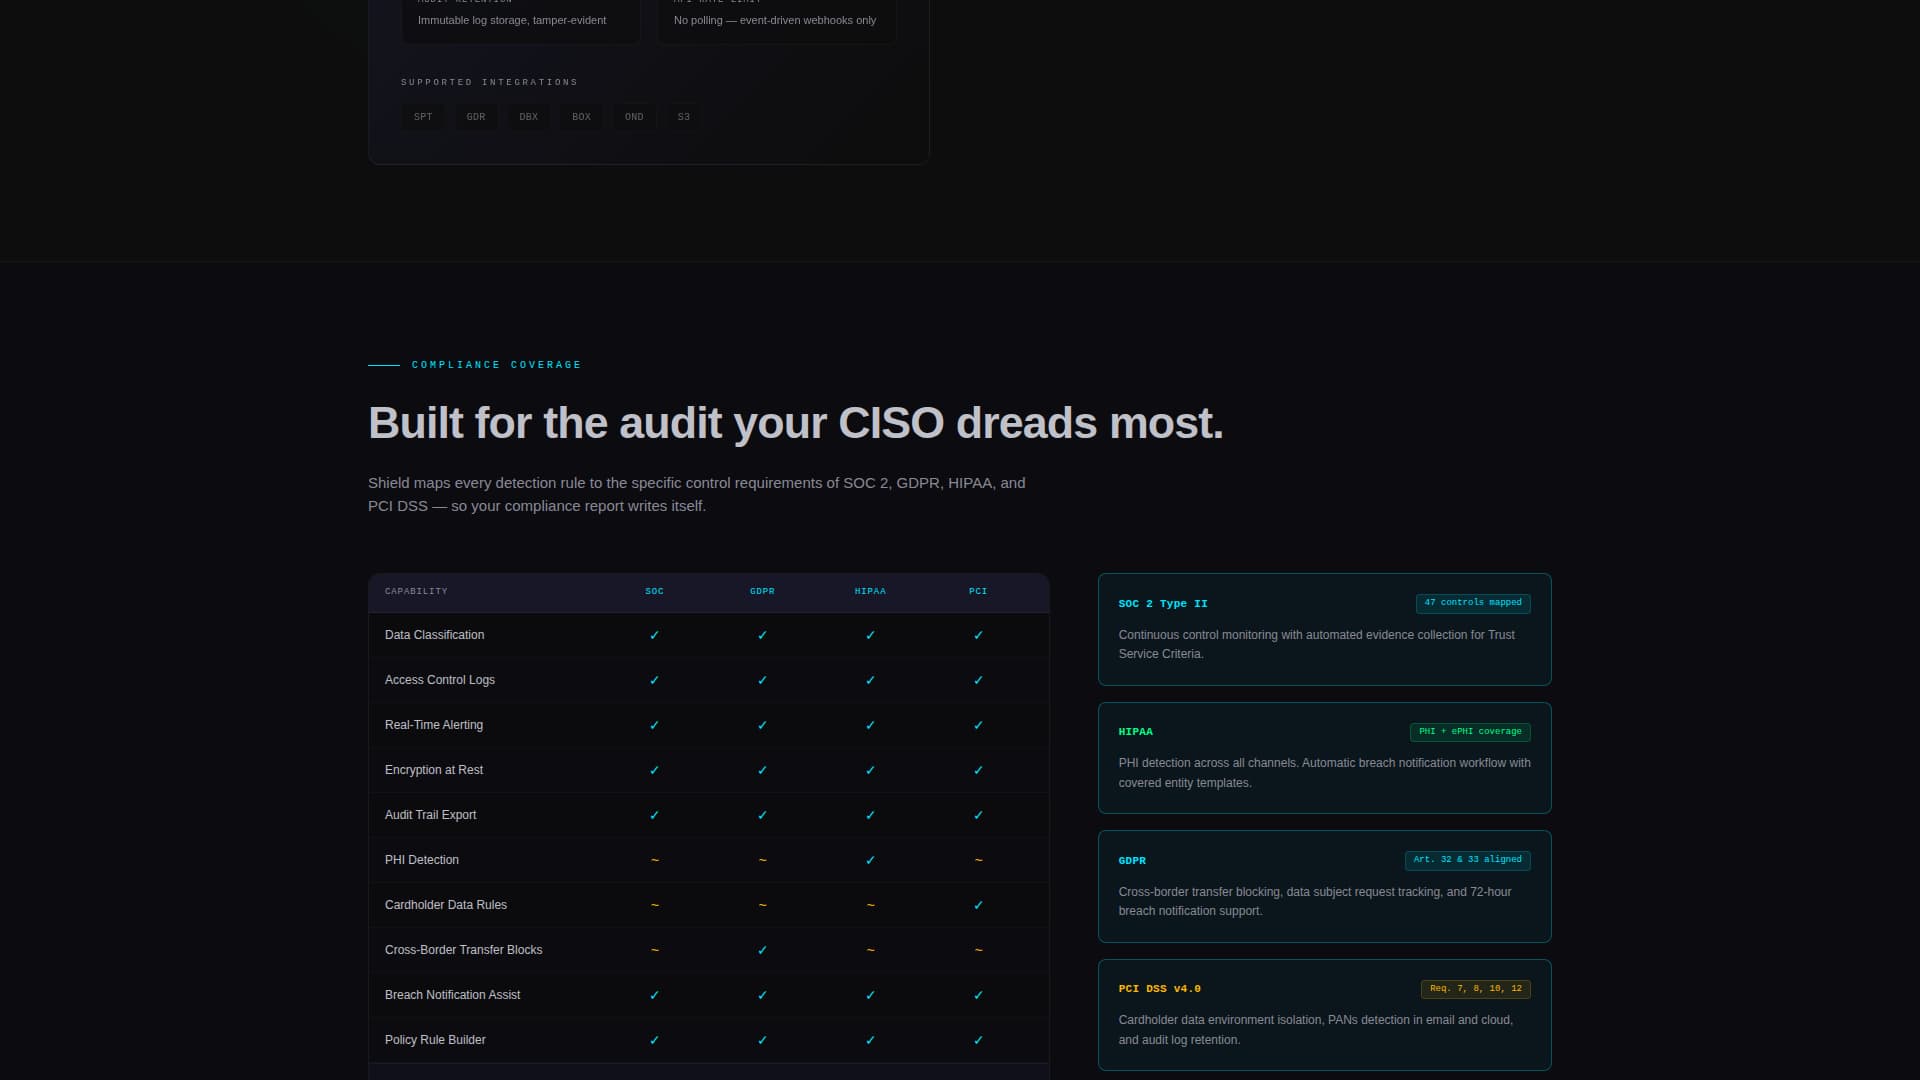Click the 47 controls mapped badge
This screenshot has width=1920, height=1080.
click(1473, 603)
